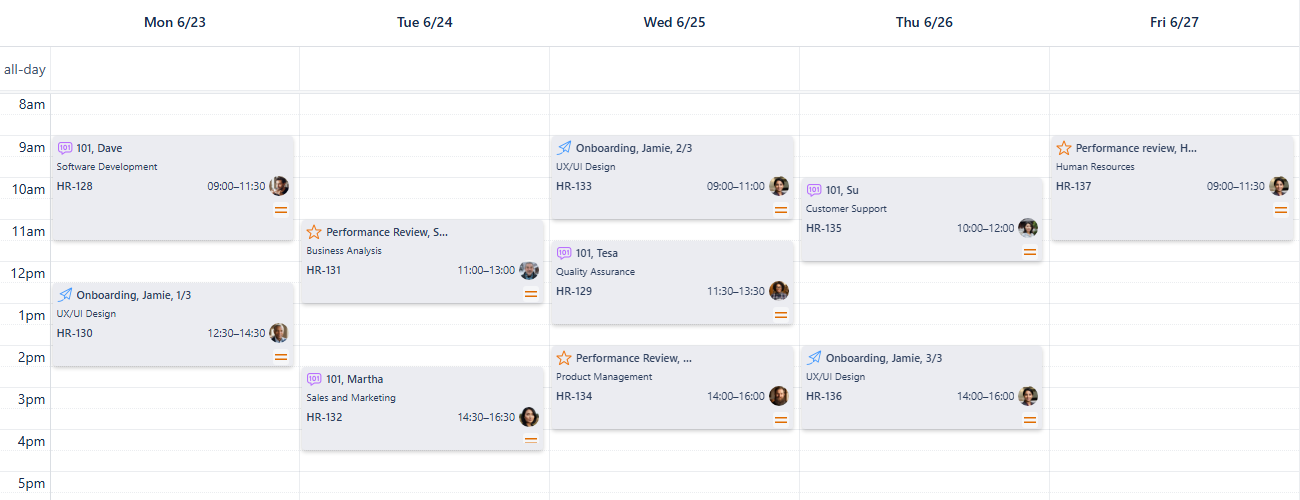Image resolution: width=1300 pixels, height=500 pixels.
Task: Click the star icon on HR-131 card
Action: 314,232
